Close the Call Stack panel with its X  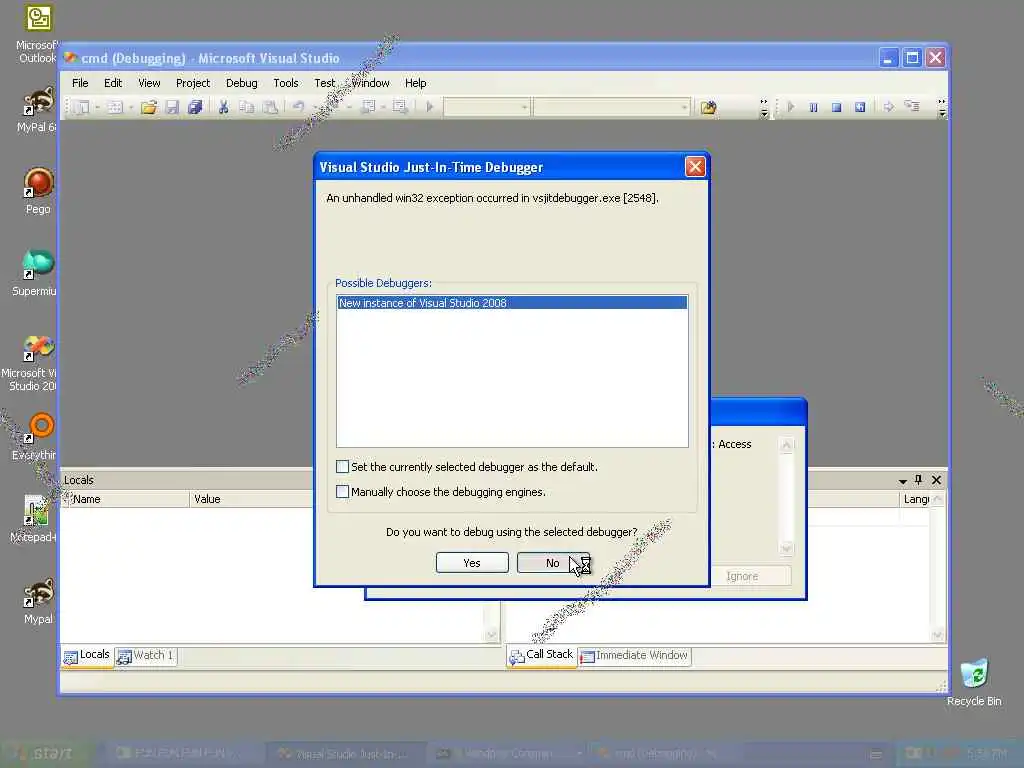pos(936,480)
